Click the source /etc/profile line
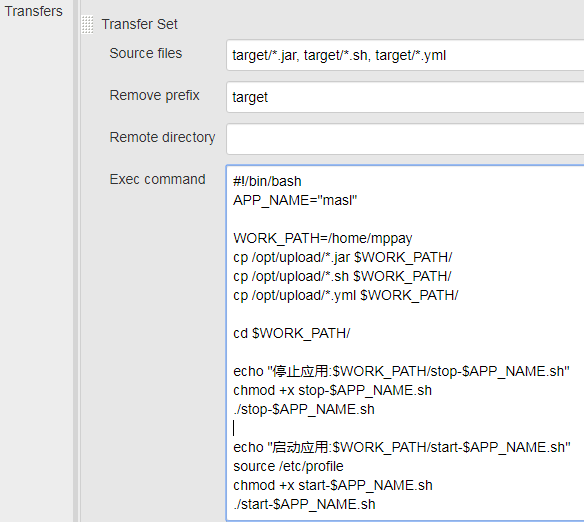This screenshot has width=584, height=522. tap(288, 466)
